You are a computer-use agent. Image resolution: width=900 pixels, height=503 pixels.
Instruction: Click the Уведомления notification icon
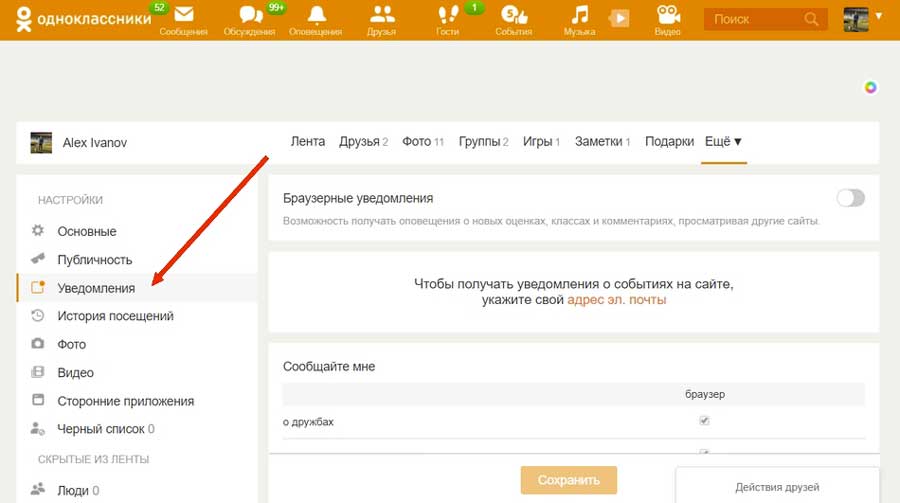[38, 287]
